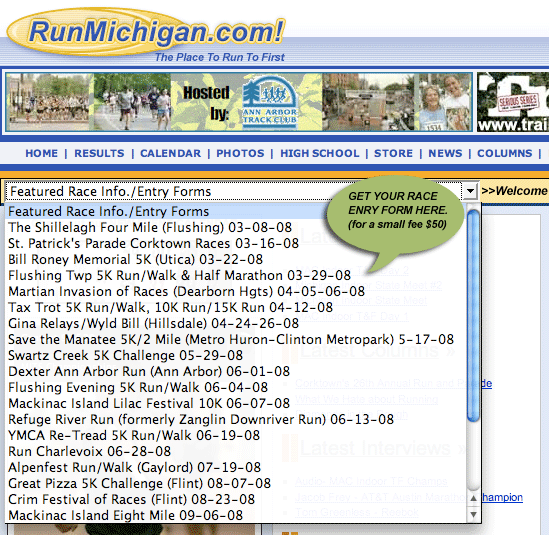Open the STORE nav link
This screenshot has width=549, height=535.
(x=393, y=153)
